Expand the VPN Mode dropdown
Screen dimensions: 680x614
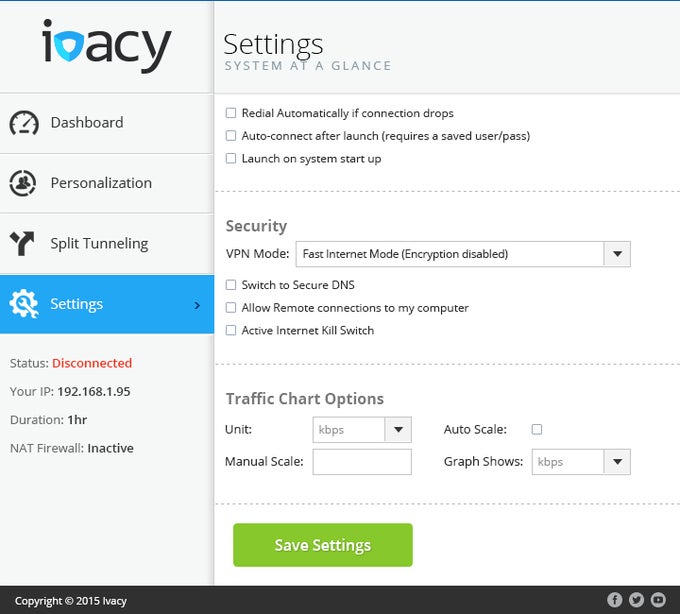pyautogui.click(x=617, y=254)
